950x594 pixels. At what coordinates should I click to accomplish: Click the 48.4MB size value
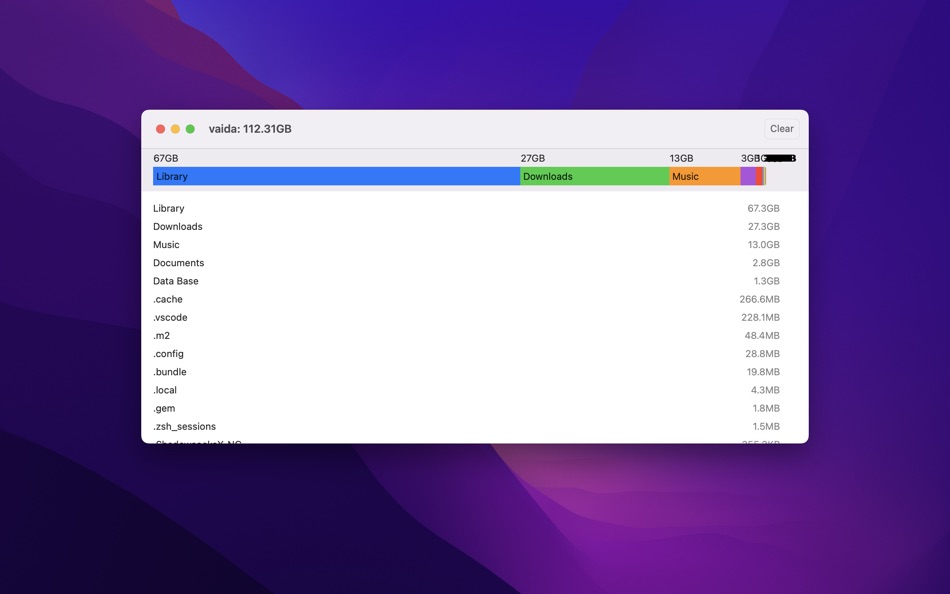pyautogui.click(x=762, y=336)
